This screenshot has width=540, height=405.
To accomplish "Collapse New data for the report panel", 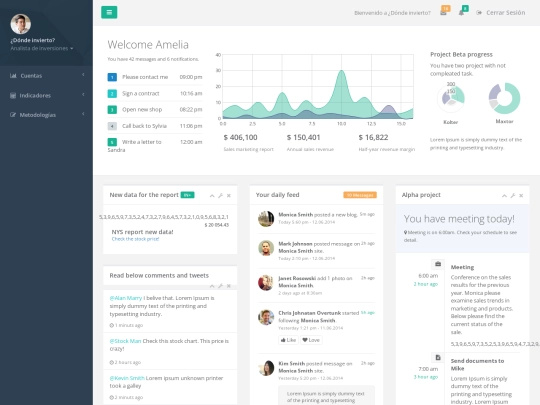I will coord(212,196).
